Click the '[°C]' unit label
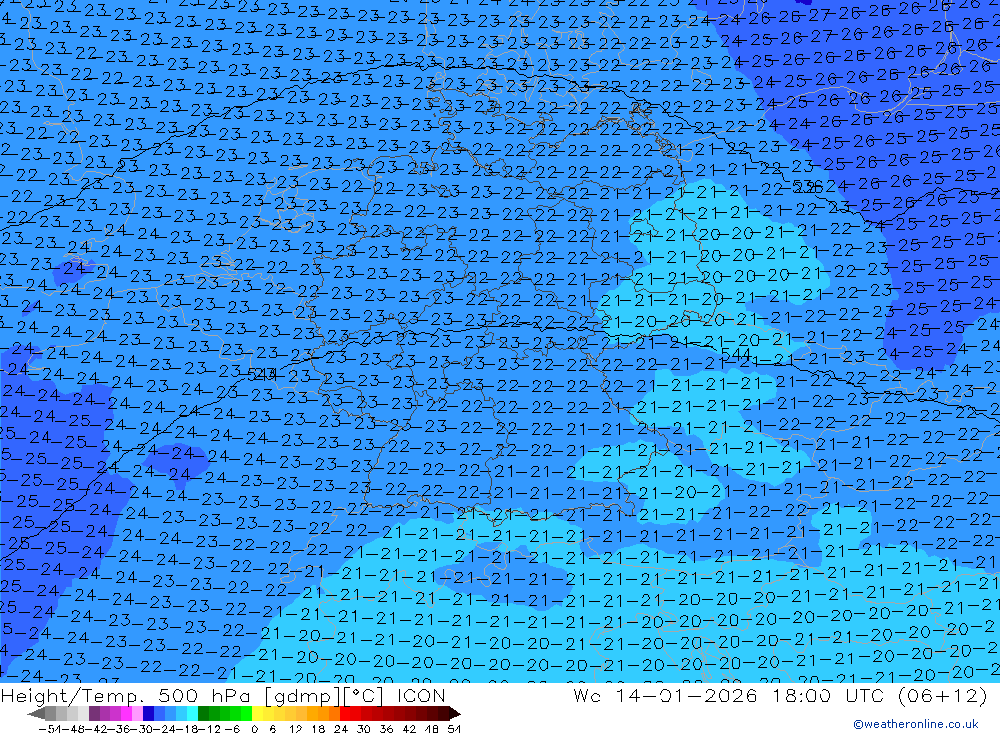Screen dimensions: 1000x733 point(364,696)
